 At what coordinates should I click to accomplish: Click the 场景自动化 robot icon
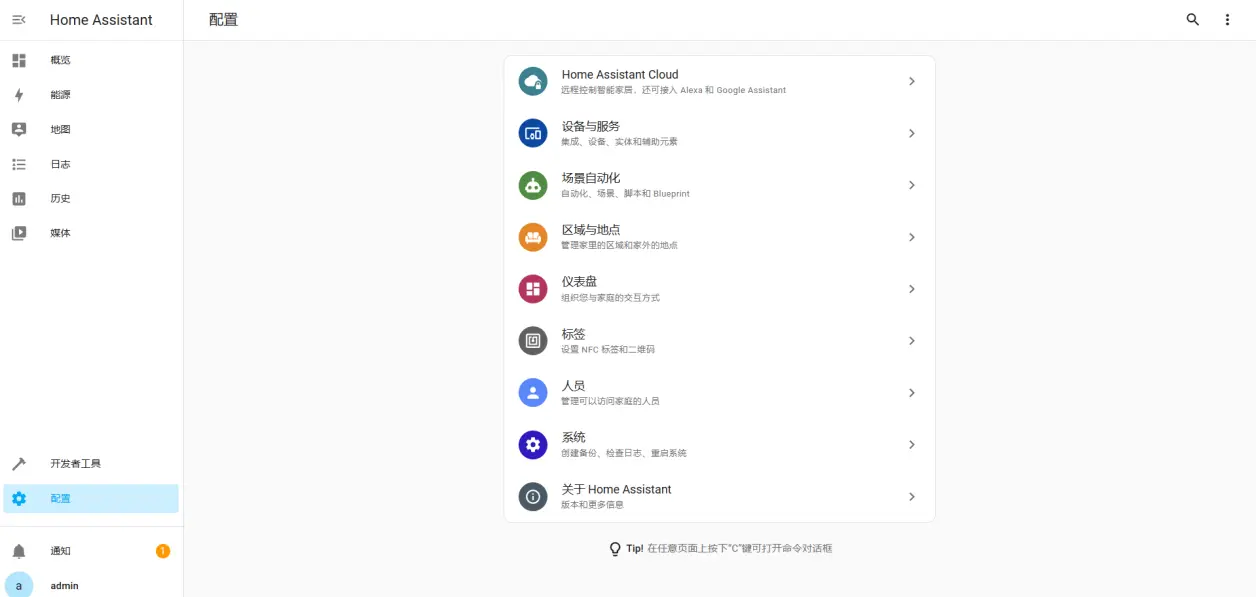click(x=533, y=185)
